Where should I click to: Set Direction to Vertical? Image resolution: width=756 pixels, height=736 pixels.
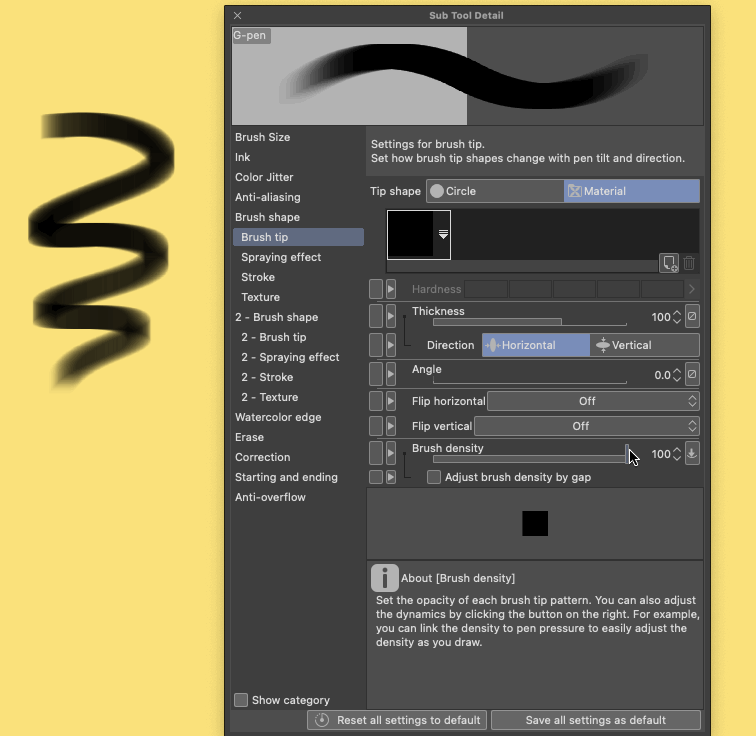click(x=645, y=345)
